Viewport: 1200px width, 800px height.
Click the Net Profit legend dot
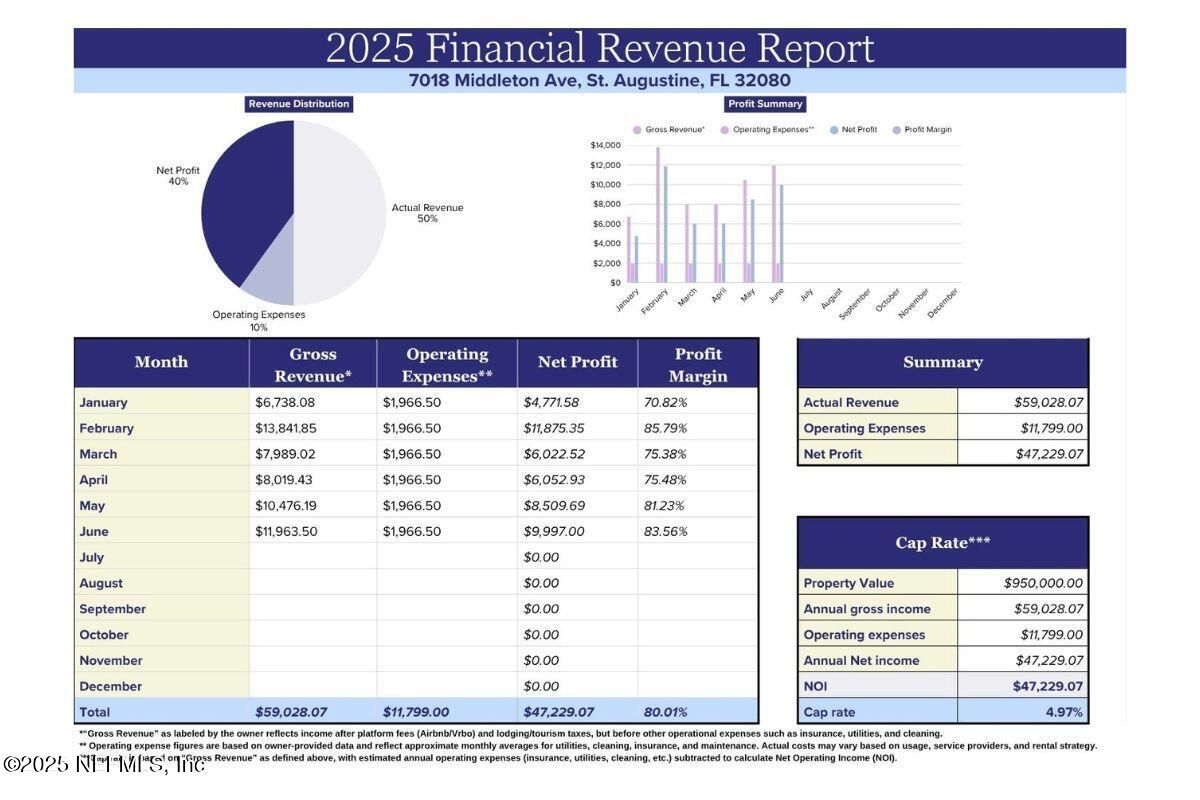(833, 130)
